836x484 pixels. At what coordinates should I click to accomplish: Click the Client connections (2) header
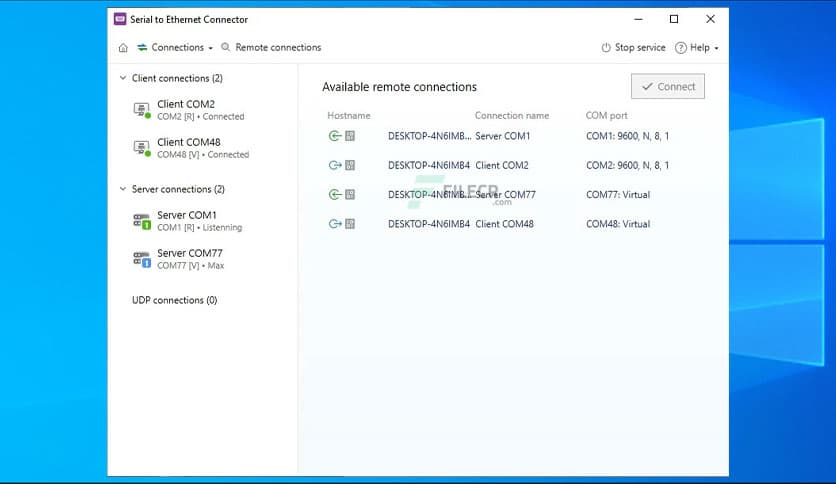(x=177, y=78)
